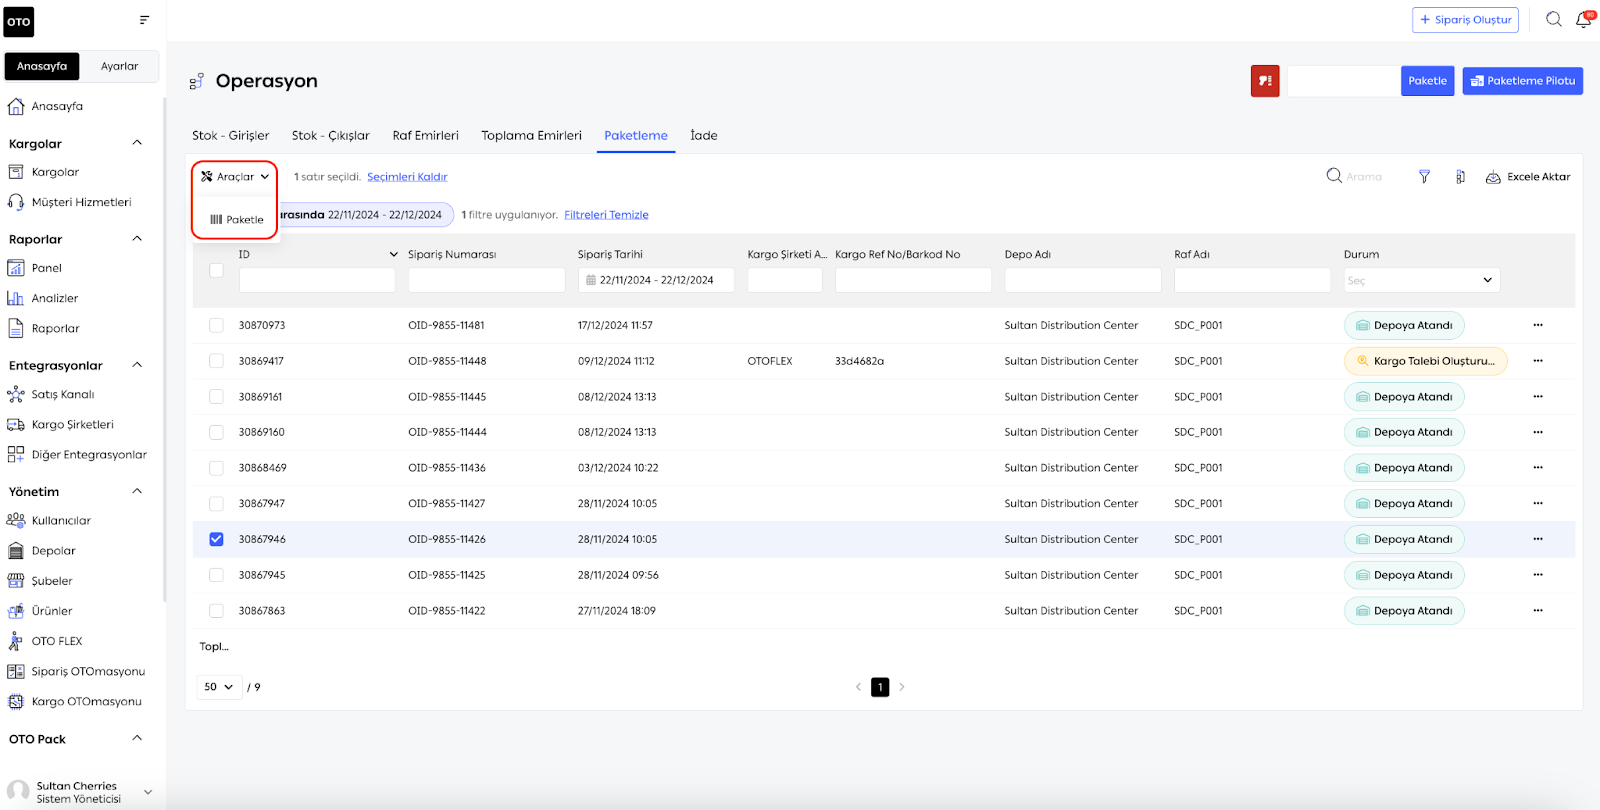Switch to Stok - Çıkışlar tab
The width and height of the screenshot is (1600, 810).
pyautogui.click(x=330, y=135)
